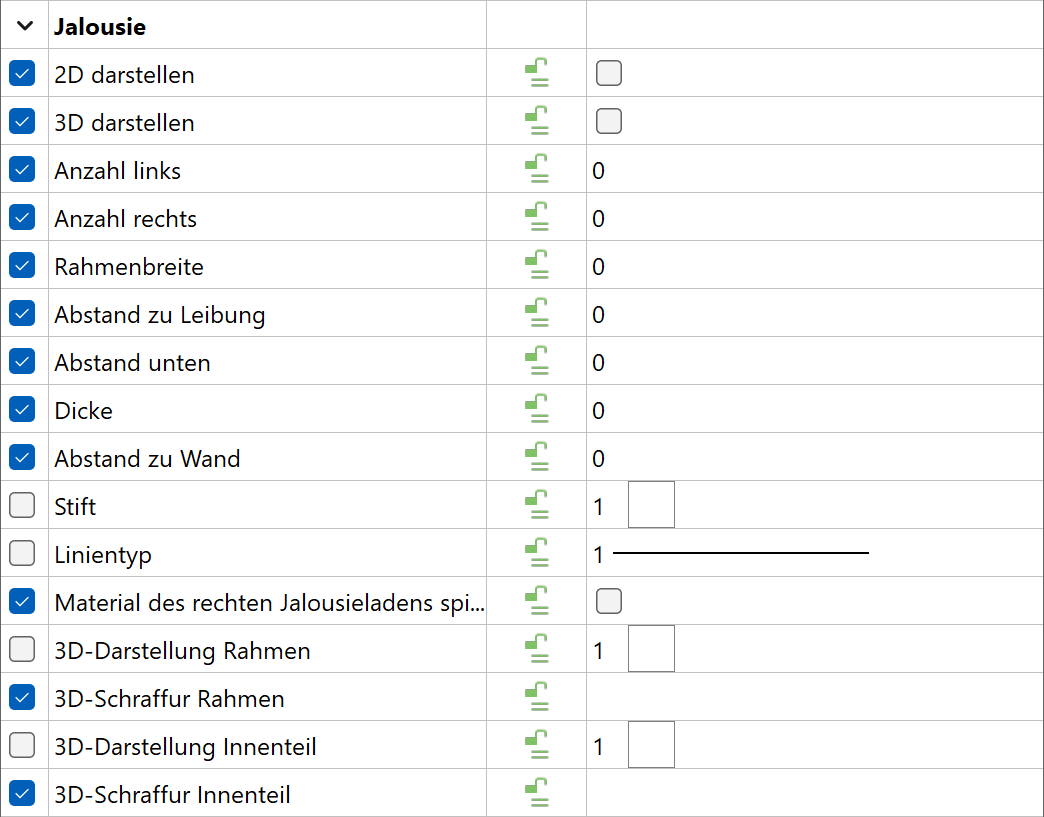Select the 3D-Darstellung Rahmen color swatch
Screen dimensions: 1044x817
click(651, 649)
